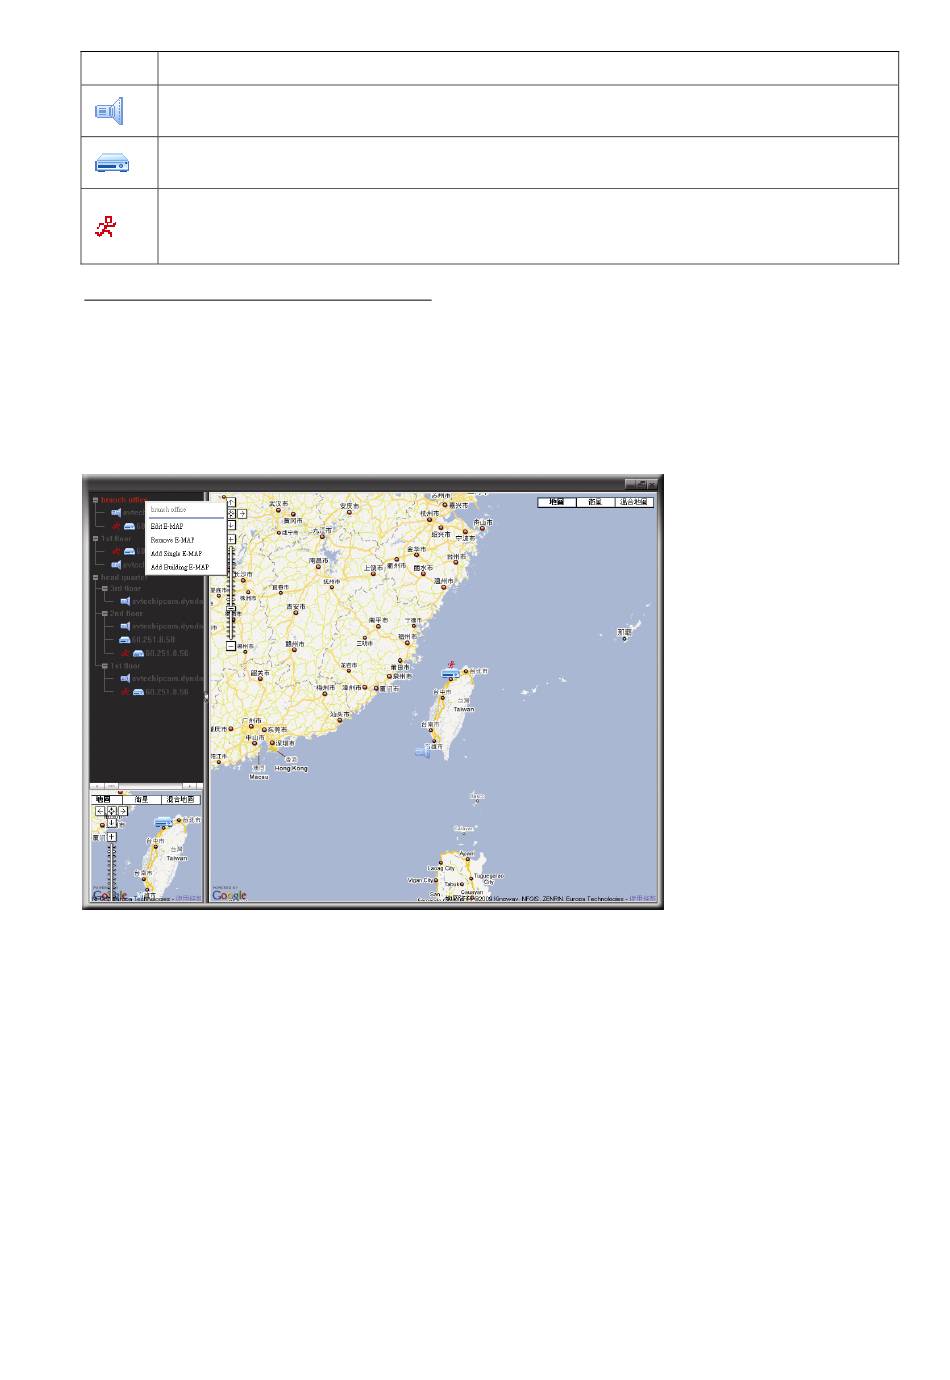
Task: Pan the mini map right
Action: (x=123, y=811)
